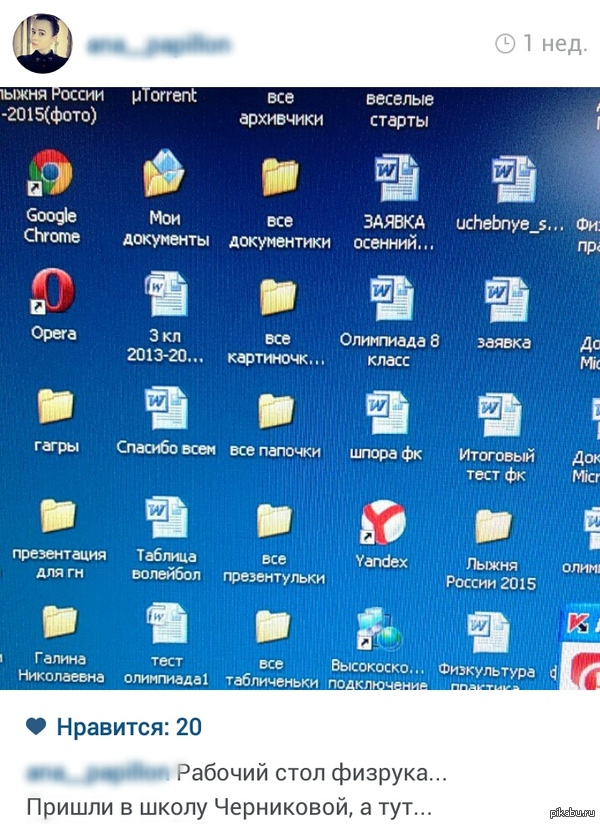Select the Итоговый тест фк document

(x=495, y=413)
